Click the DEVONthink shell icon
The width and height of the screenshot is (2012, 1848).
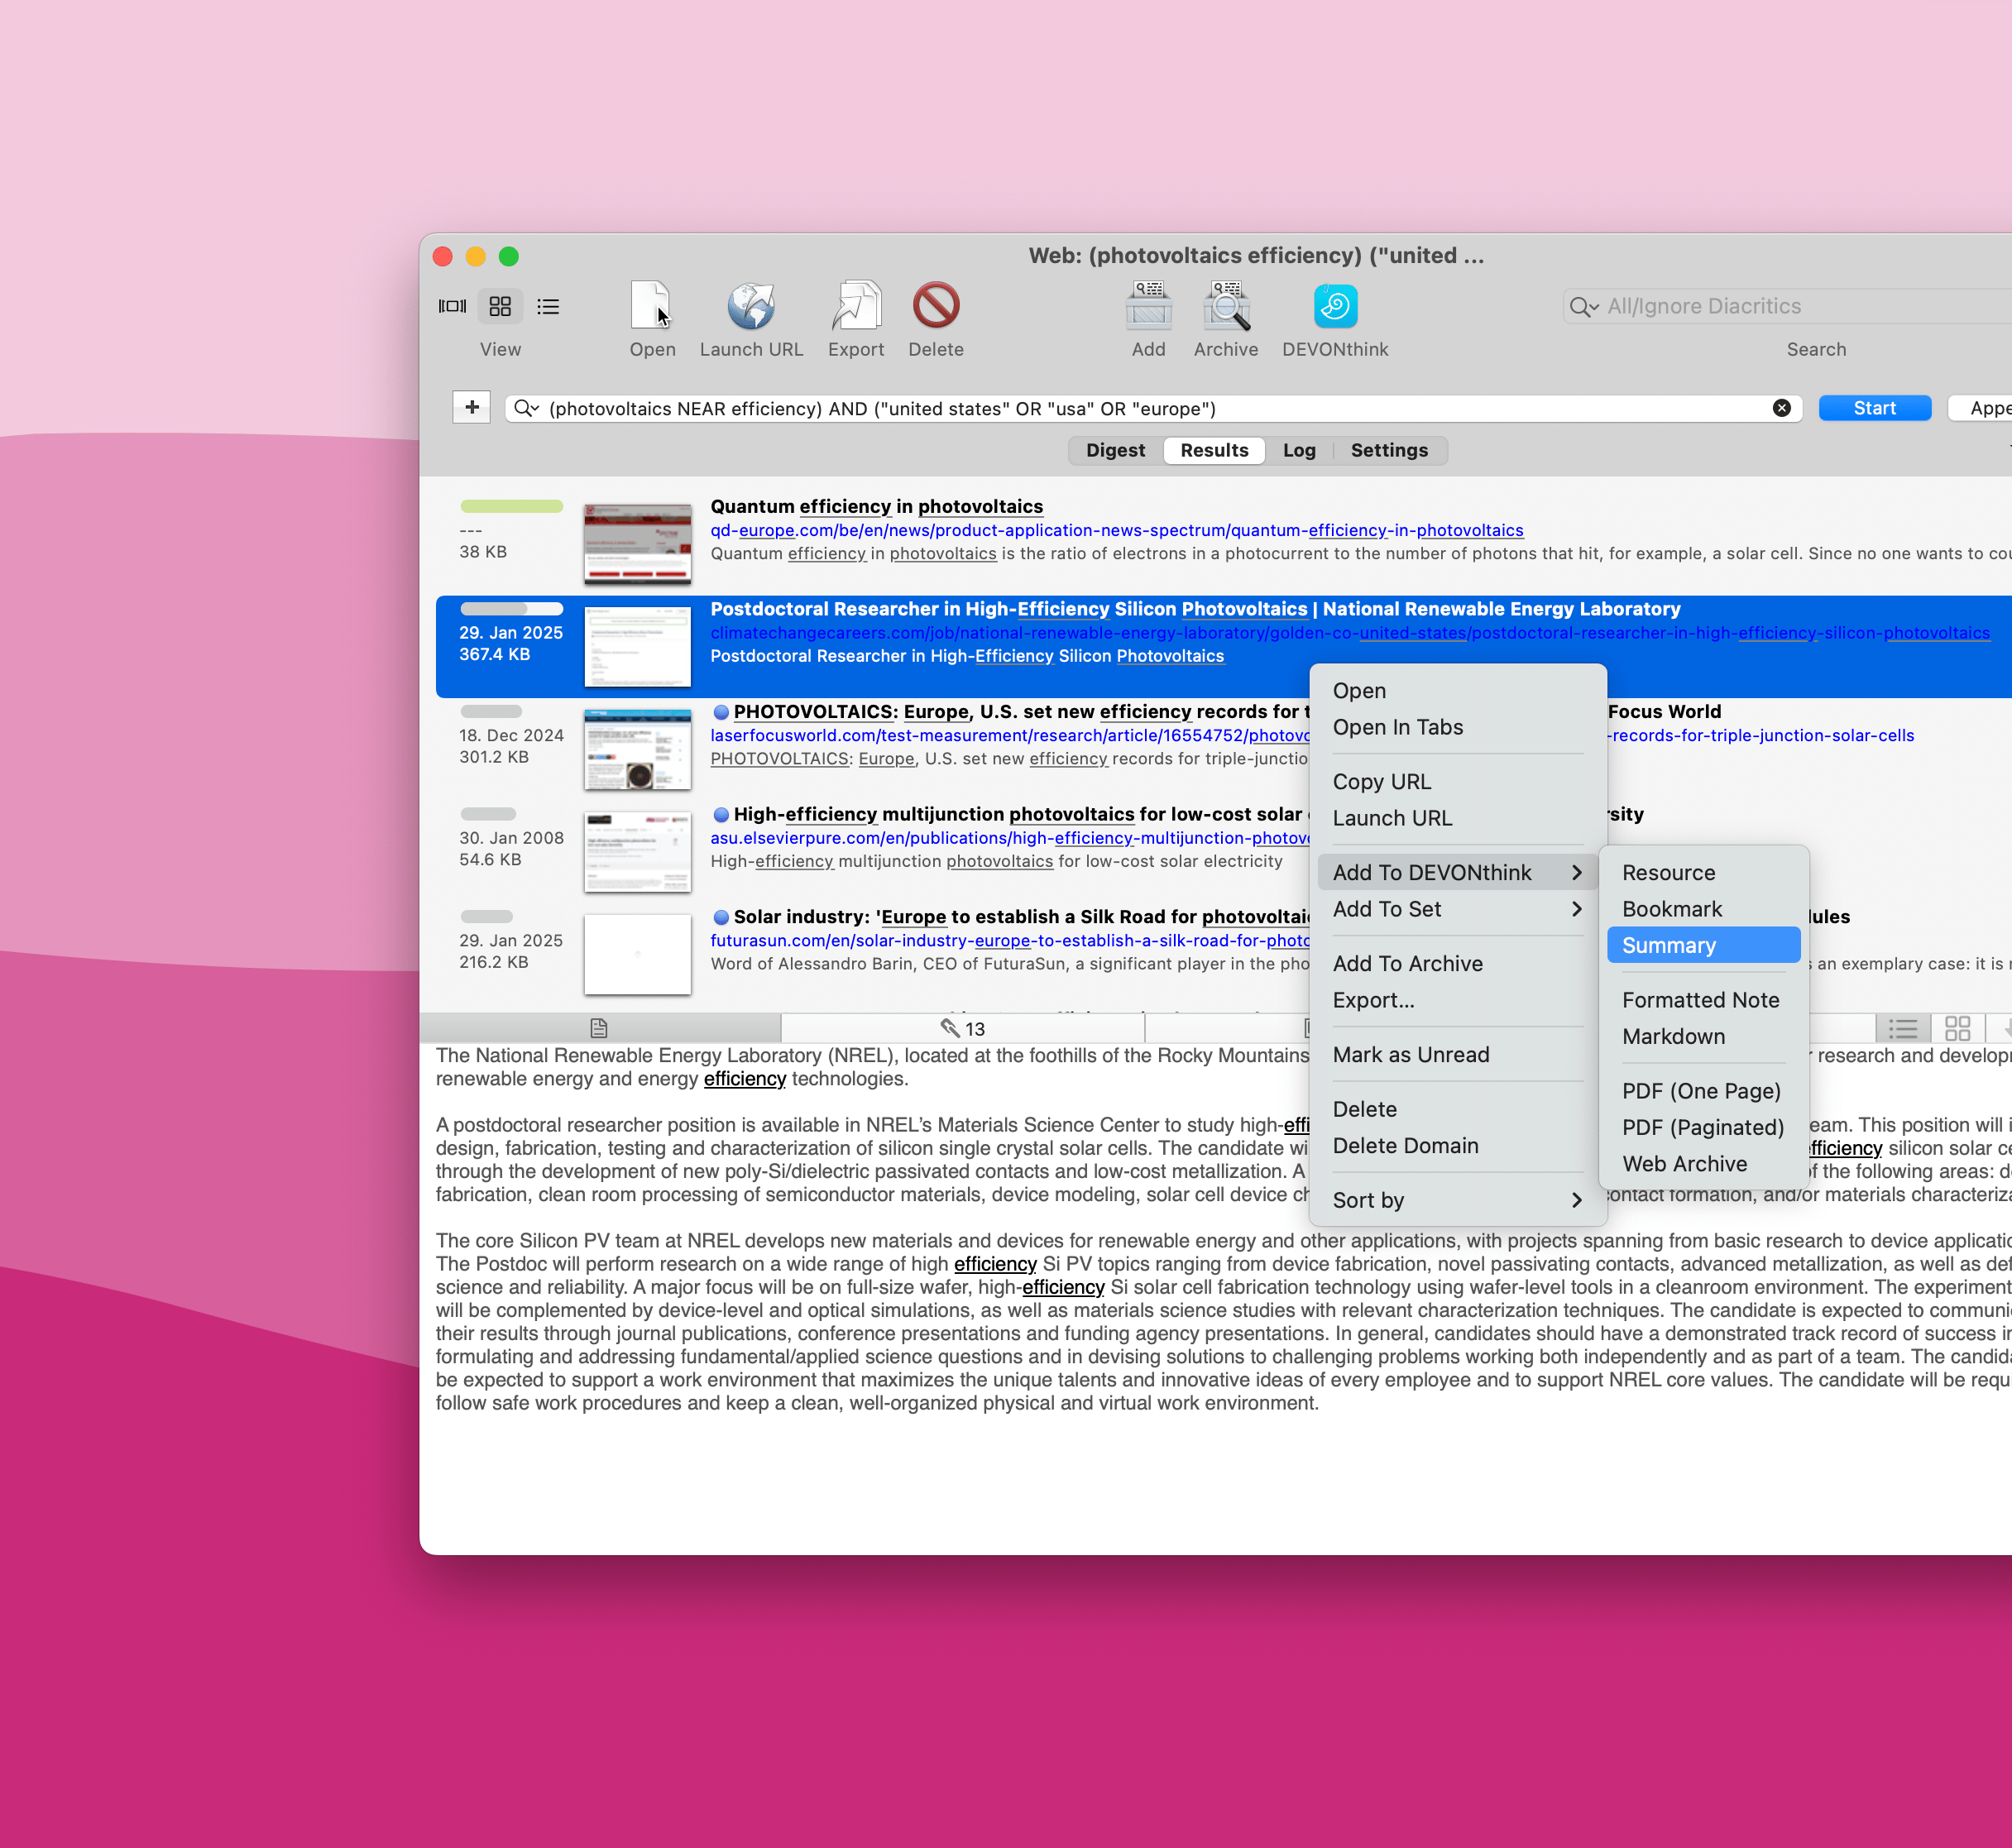click(x=1335, y=306)
